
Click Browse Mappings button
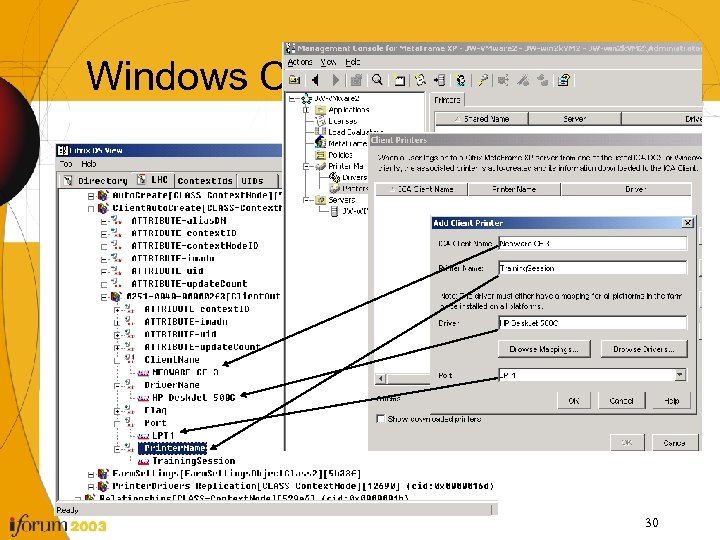(x=544, y=349)
